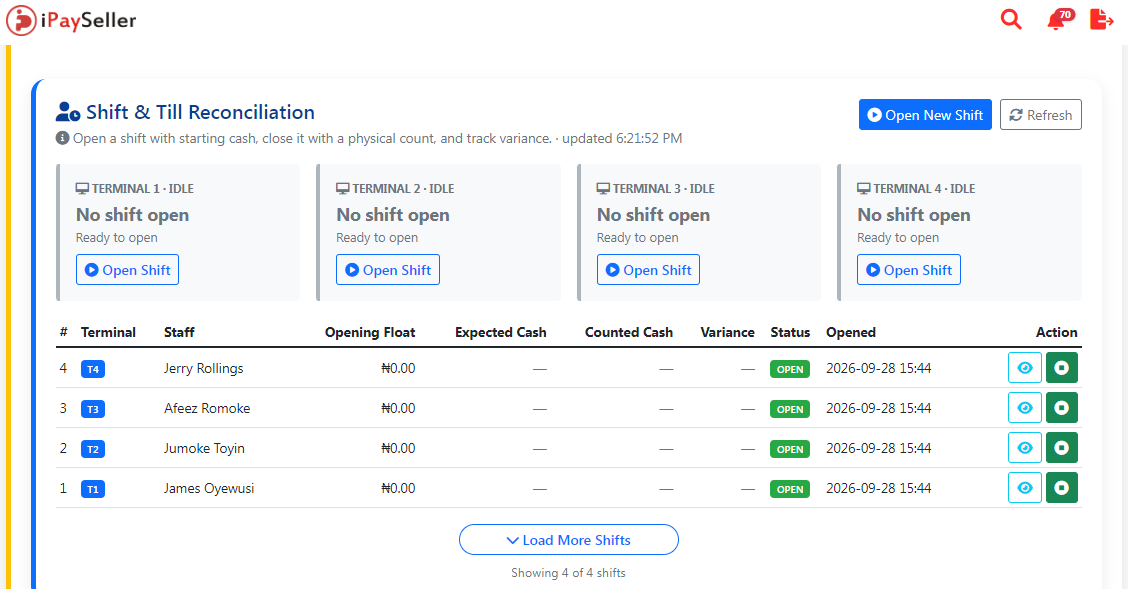The width and height of the screenshot is (1128, 589).
Task: Close shift for Jumoke Toyin
Action: tap(1062, 448)
